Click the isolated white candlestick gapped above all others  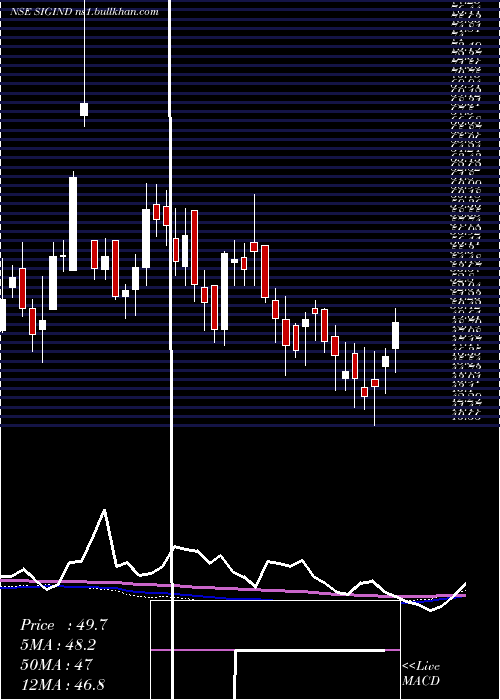click(84, 109)
